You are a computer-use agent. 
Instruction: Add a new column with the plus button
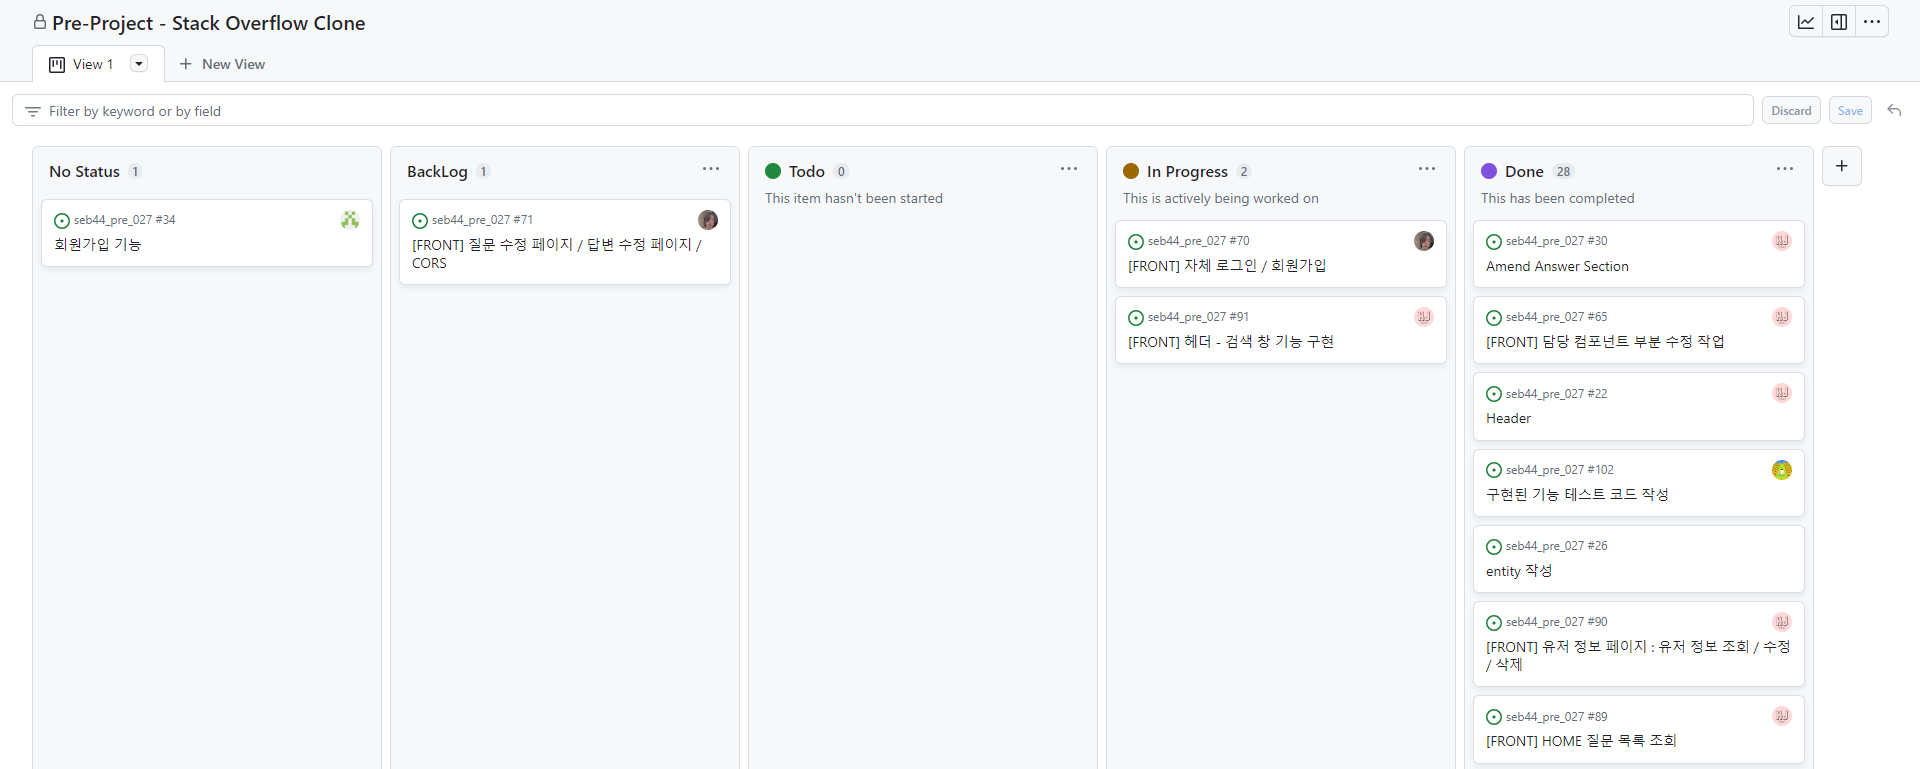(x=1841, y=166)
